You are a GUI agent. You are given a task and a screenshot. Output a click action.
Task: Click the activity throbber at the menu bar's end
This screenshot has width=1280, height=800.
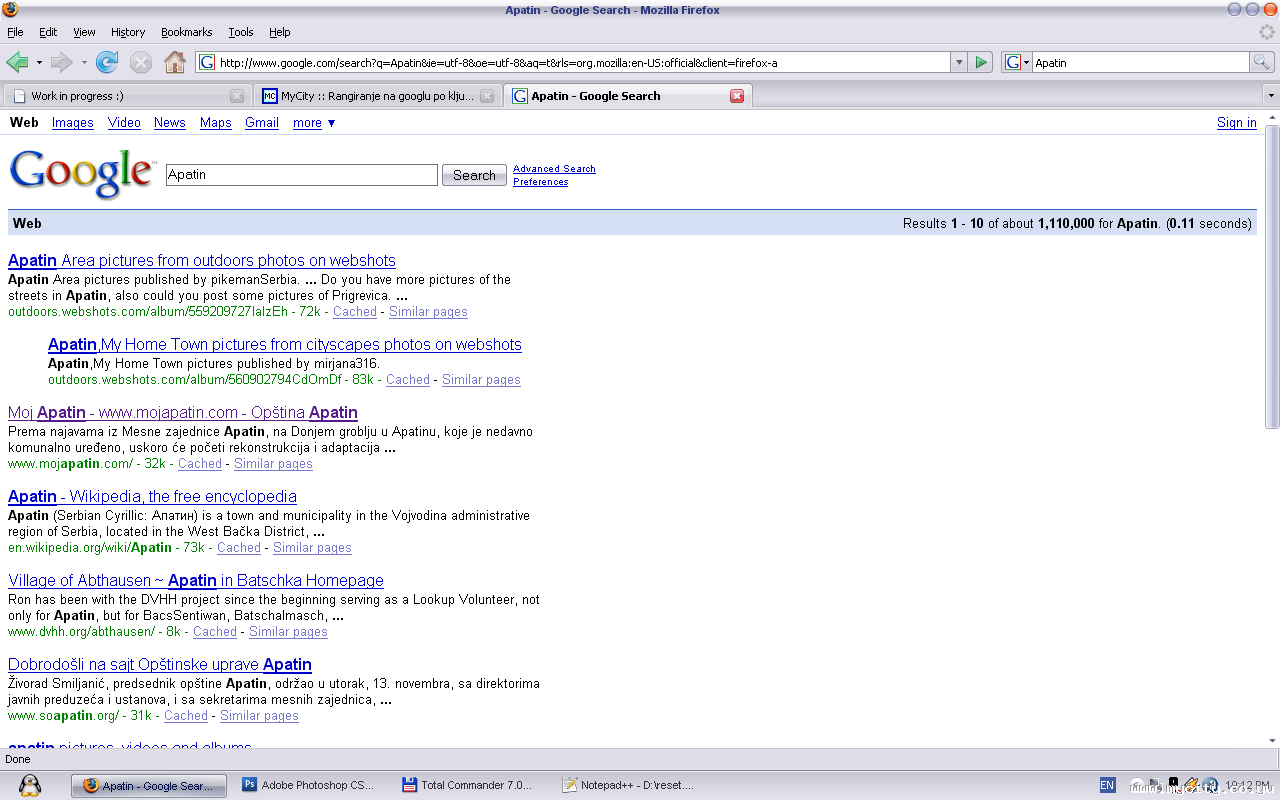[1267, 32]
